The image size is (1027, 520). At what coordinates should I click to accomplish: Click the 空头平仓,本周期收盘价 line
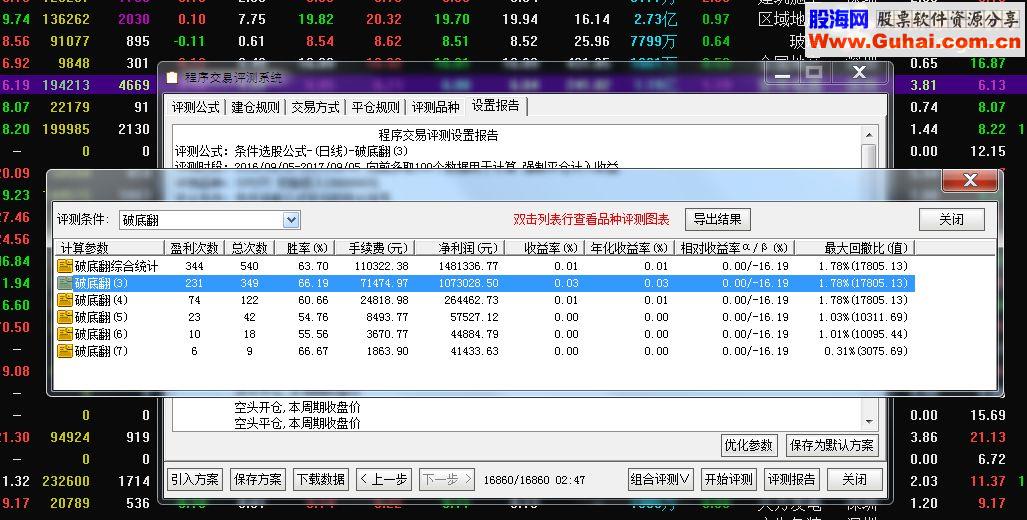297,423
